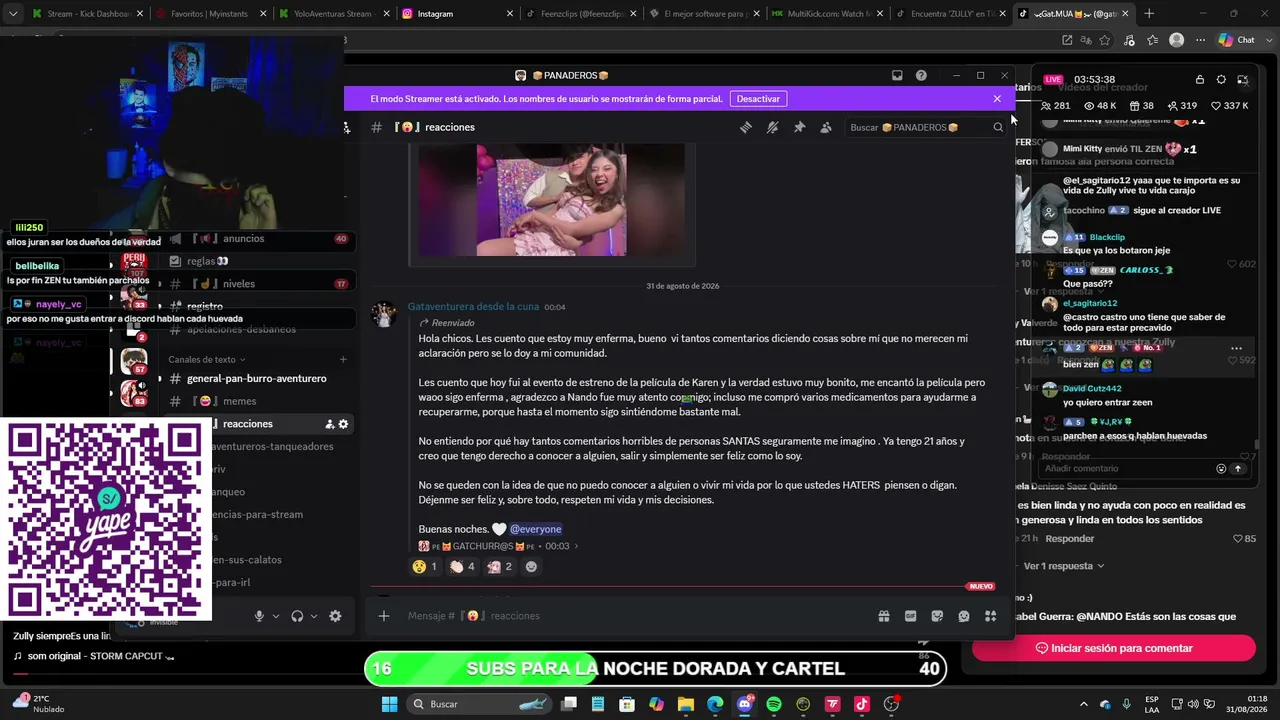Click Iniciar sesión para comentar button

pyautogui.click(x=1113, y=648)
